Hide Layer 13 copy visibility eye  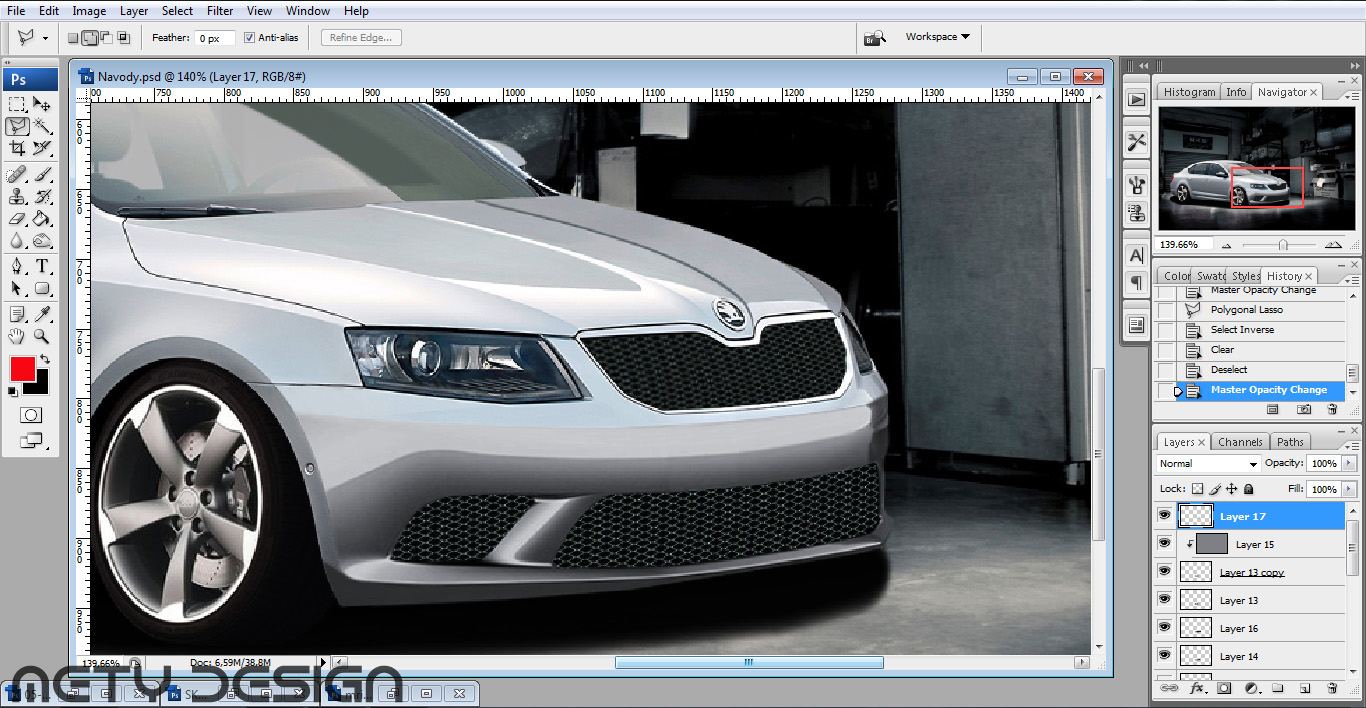point(1164,571)
